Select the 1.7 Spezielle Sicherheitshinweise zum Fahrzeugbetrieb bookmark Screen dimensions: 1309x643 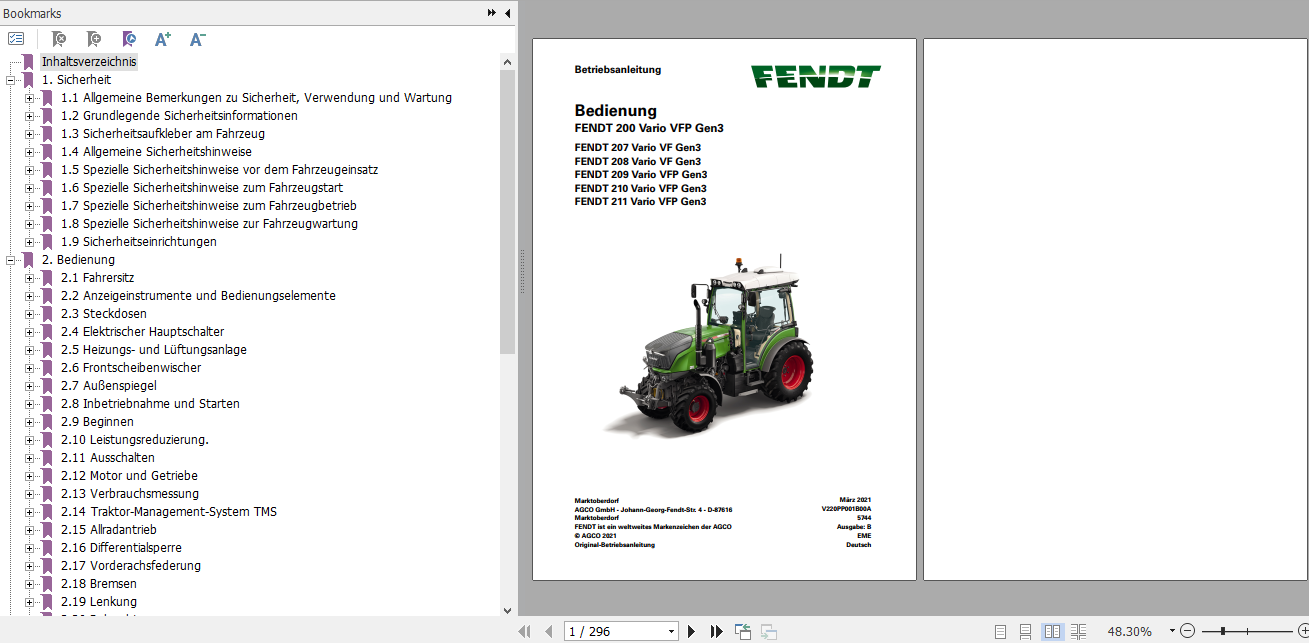point(208,206)
